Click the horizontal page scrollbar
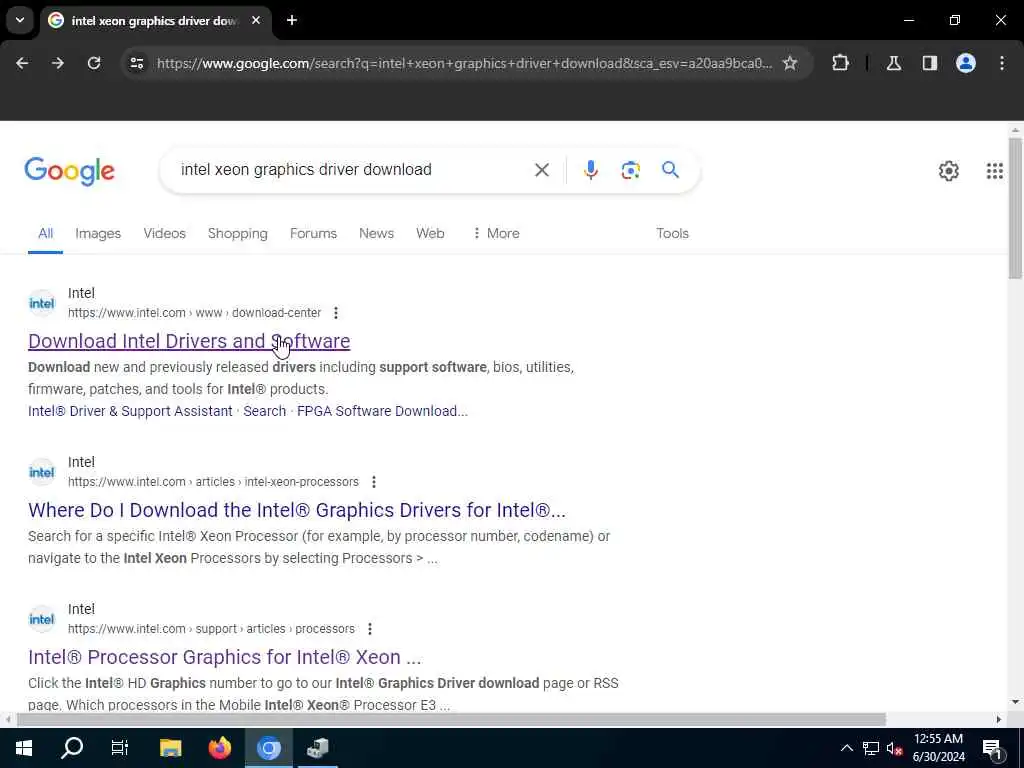 tap(451, 719)
